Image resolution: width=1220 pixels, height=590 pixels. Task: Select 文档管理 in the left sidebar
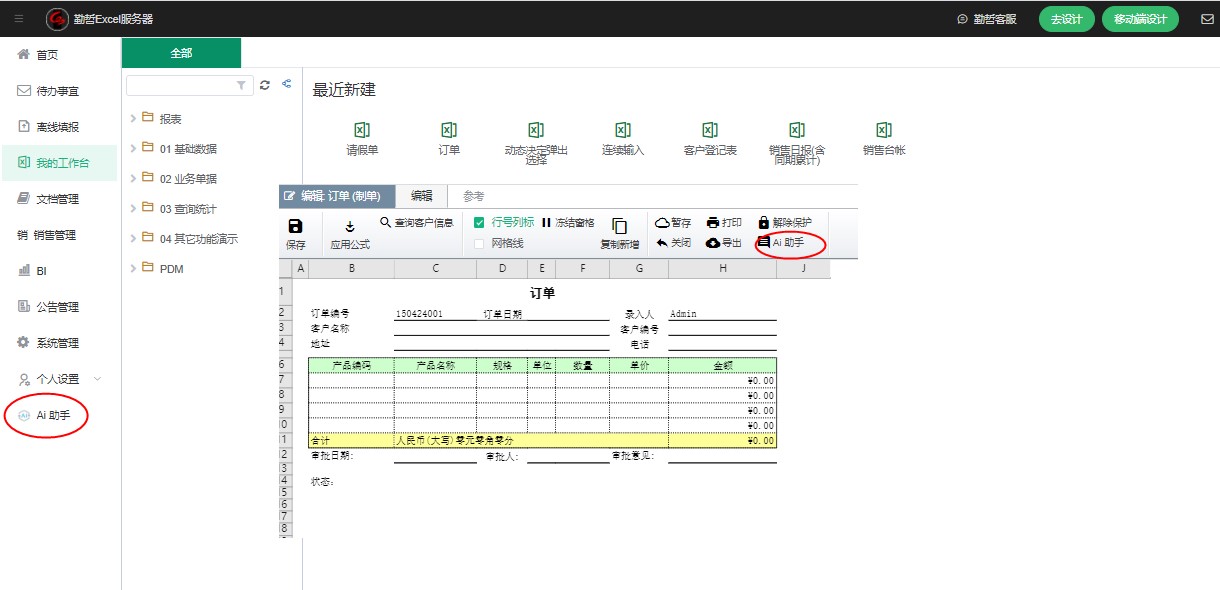[x=57, y=199]
